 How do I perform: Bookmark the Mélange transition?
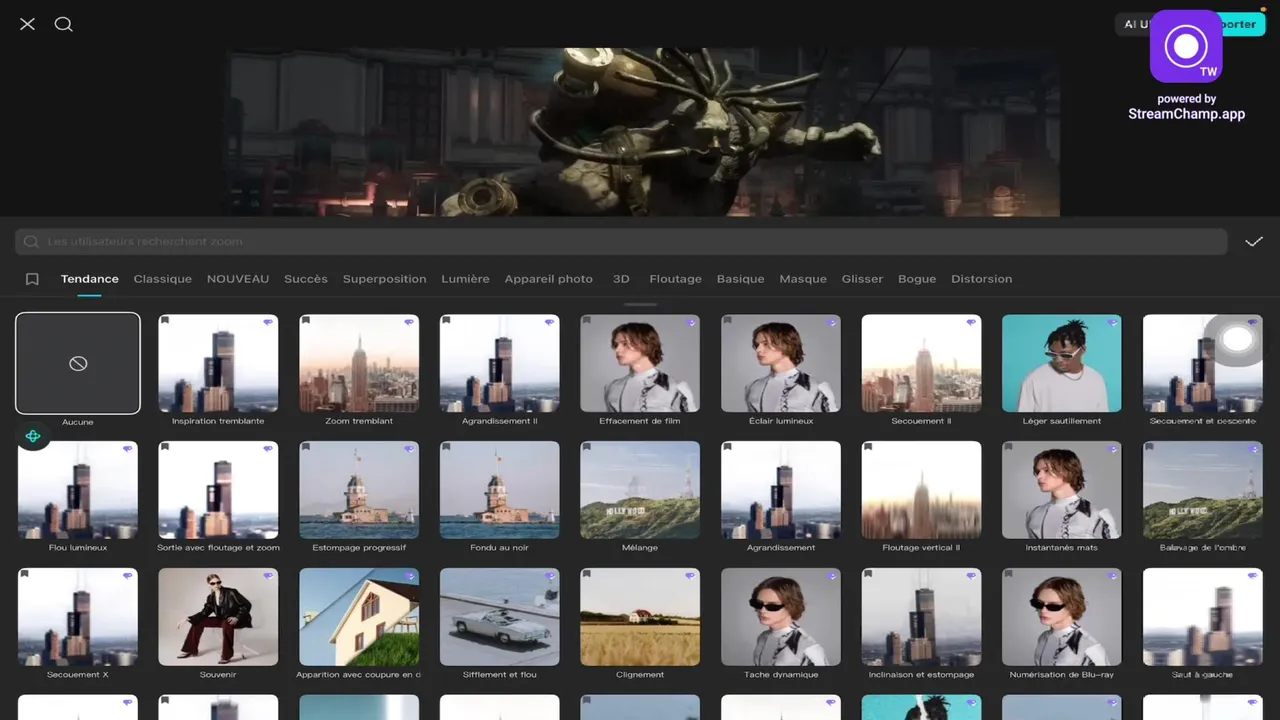pyautogui.click(x=588, y=448)
